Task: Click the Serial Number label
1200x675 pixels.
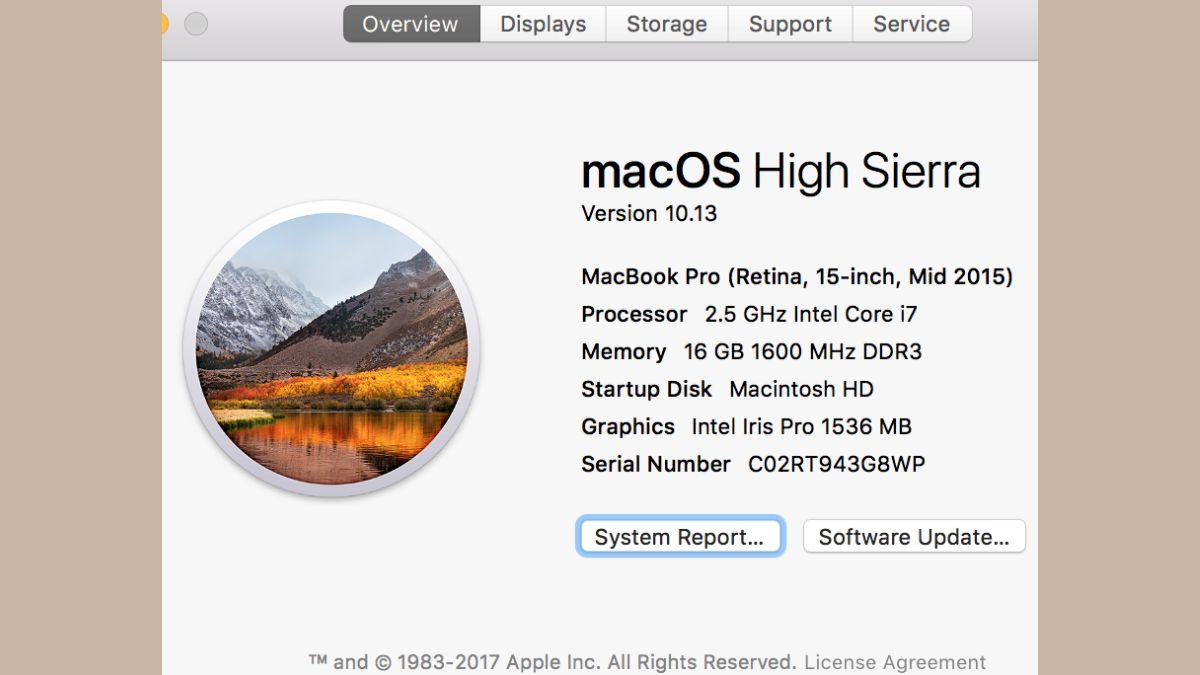Action: [656, 464]
